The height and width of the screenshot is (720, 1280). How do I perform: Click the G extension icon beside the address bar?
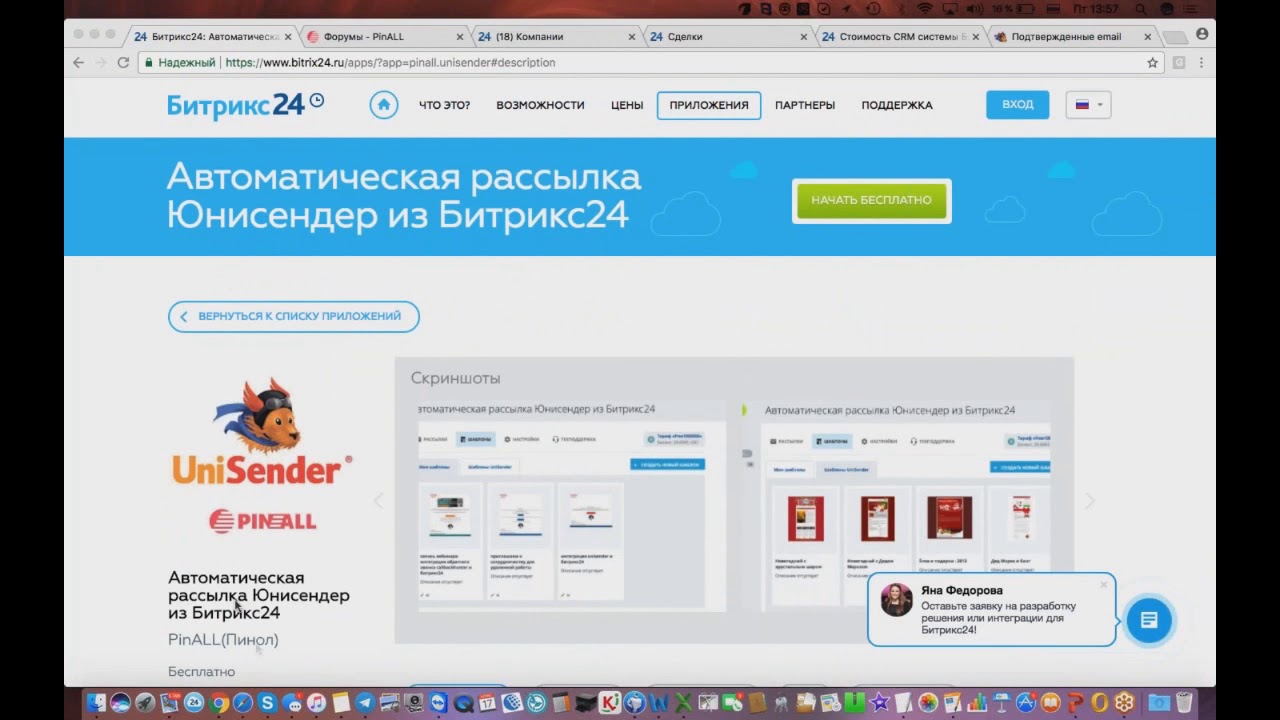coord(1179,62)
